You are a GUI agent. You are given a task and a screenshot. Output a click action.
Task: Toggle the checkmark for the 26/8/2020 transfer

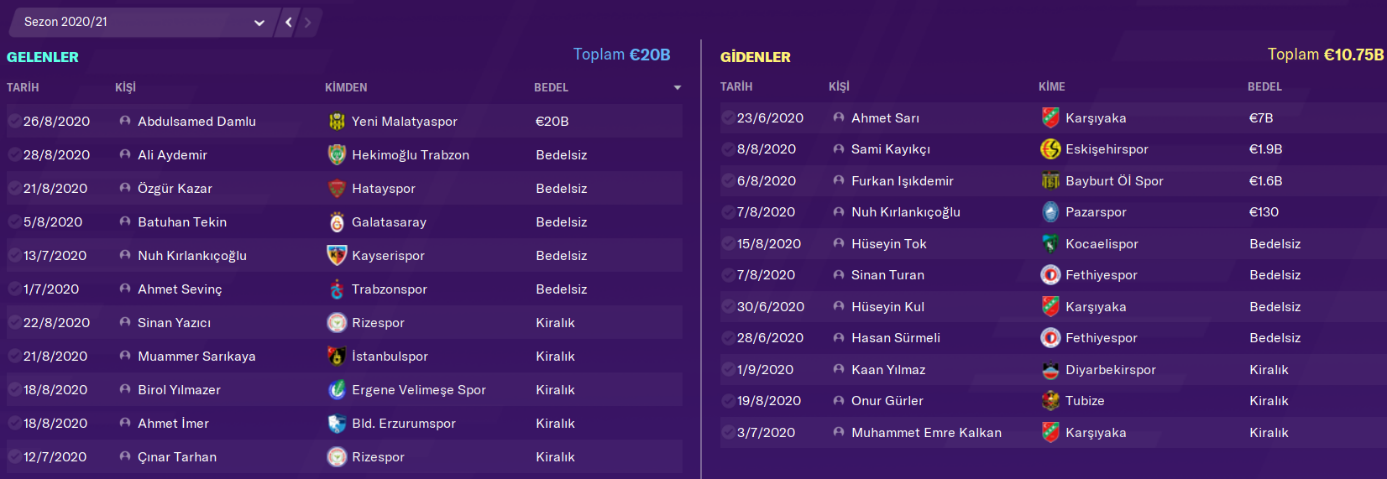14,121
